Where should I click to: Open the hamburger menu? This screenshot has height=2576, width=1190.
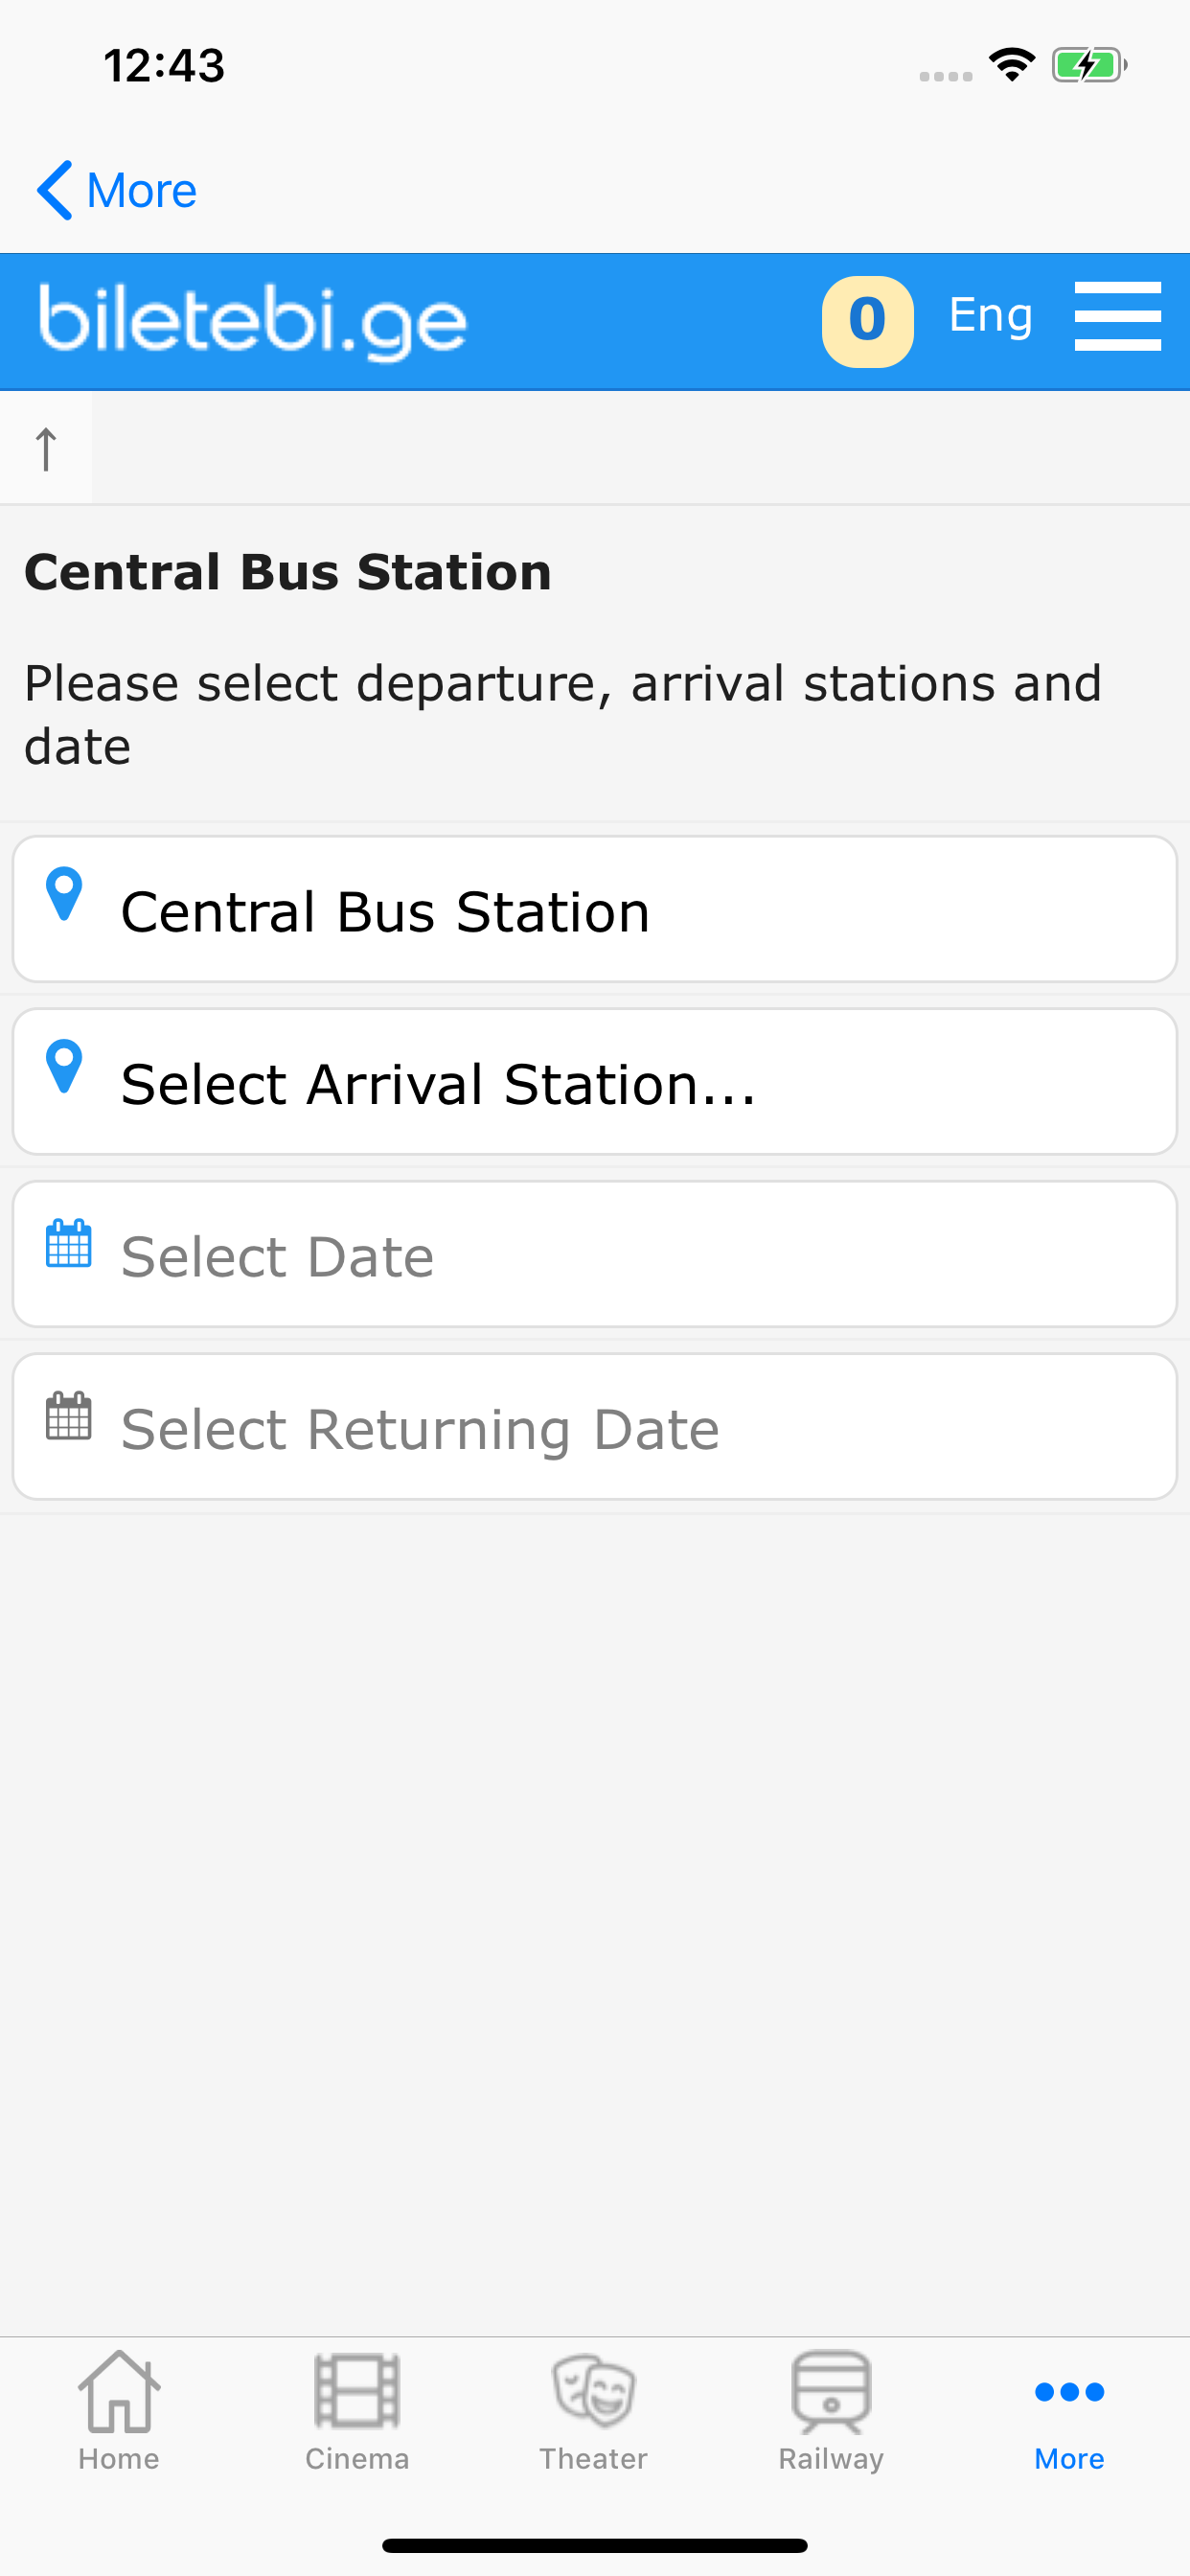(1117, 317)
